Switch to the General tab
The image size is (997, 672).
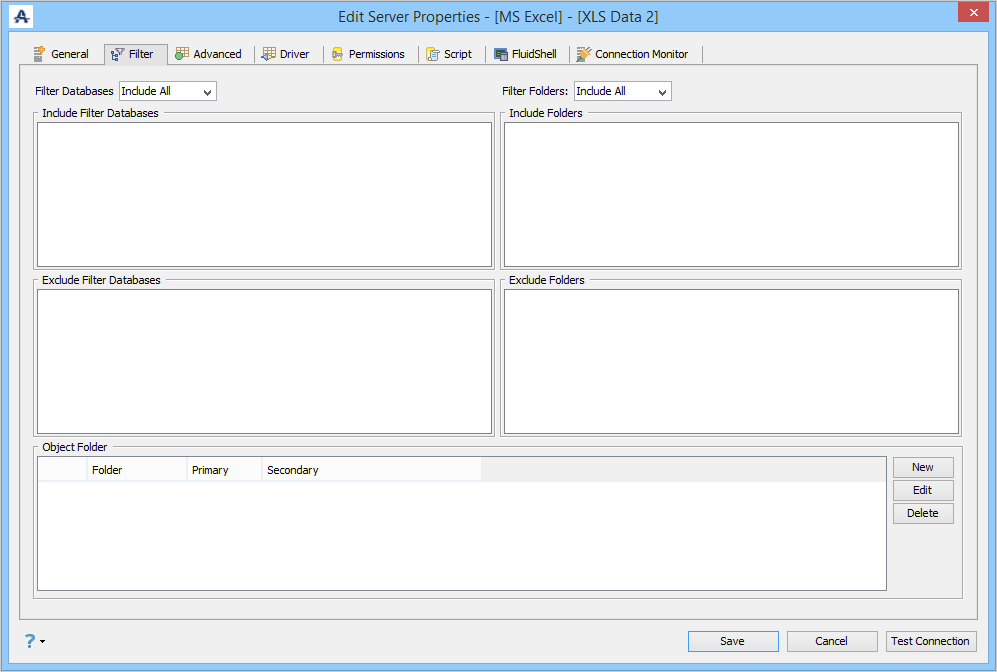pyautogui.click(x=62, y=54)
